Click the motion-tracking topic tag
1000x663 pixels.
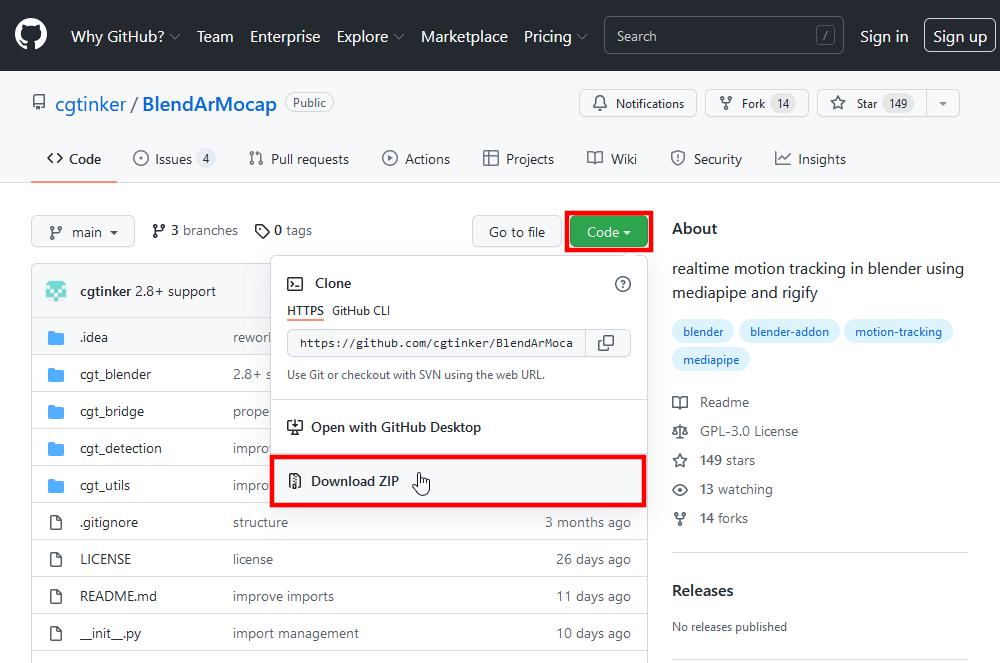[898, 332]
